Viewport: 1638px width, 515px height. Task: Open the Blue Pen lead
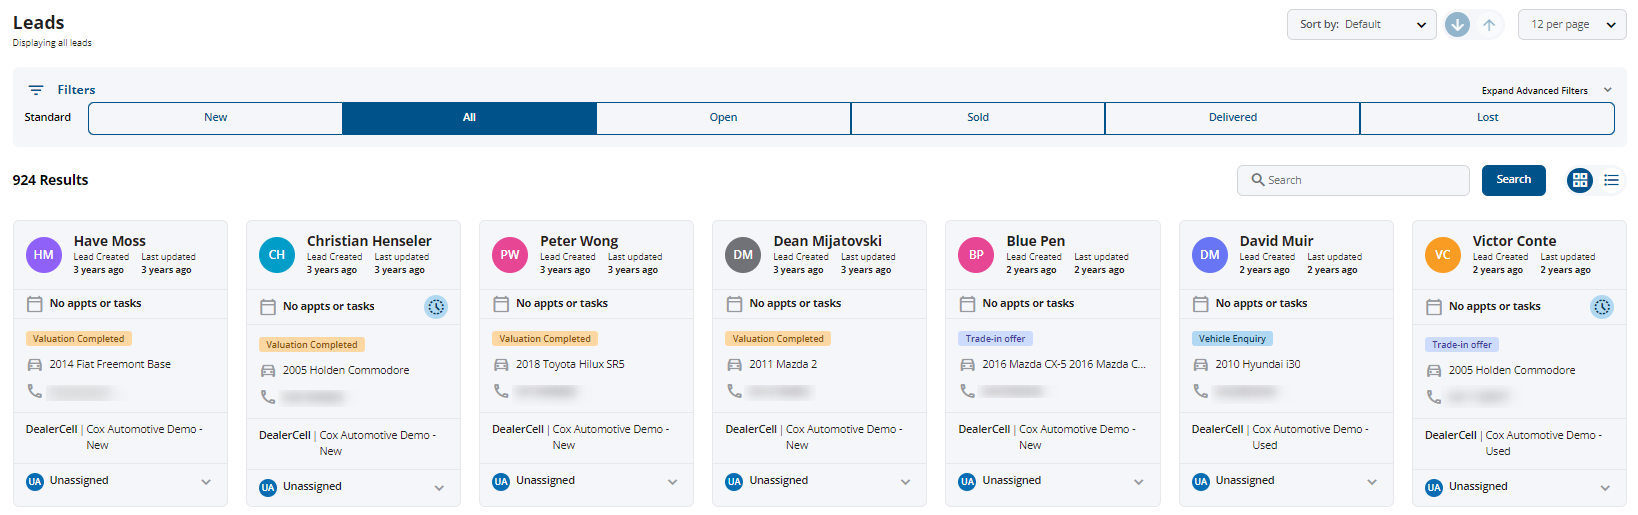(1036, 241)
